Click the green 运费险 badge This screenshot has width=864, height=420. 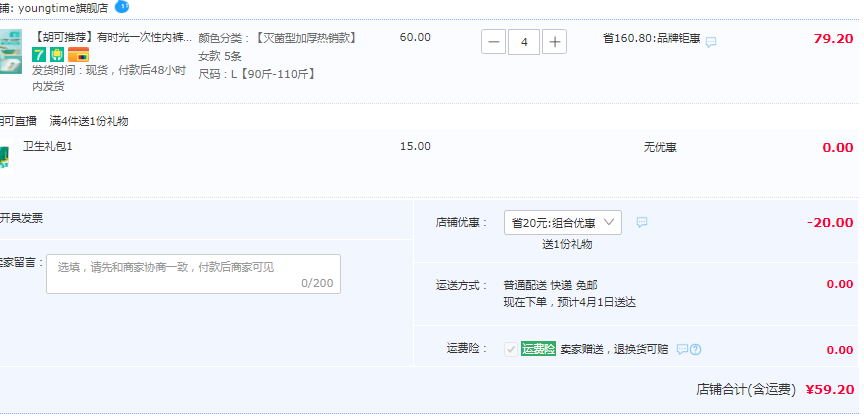pyautogui.click(x=538, y=349)
